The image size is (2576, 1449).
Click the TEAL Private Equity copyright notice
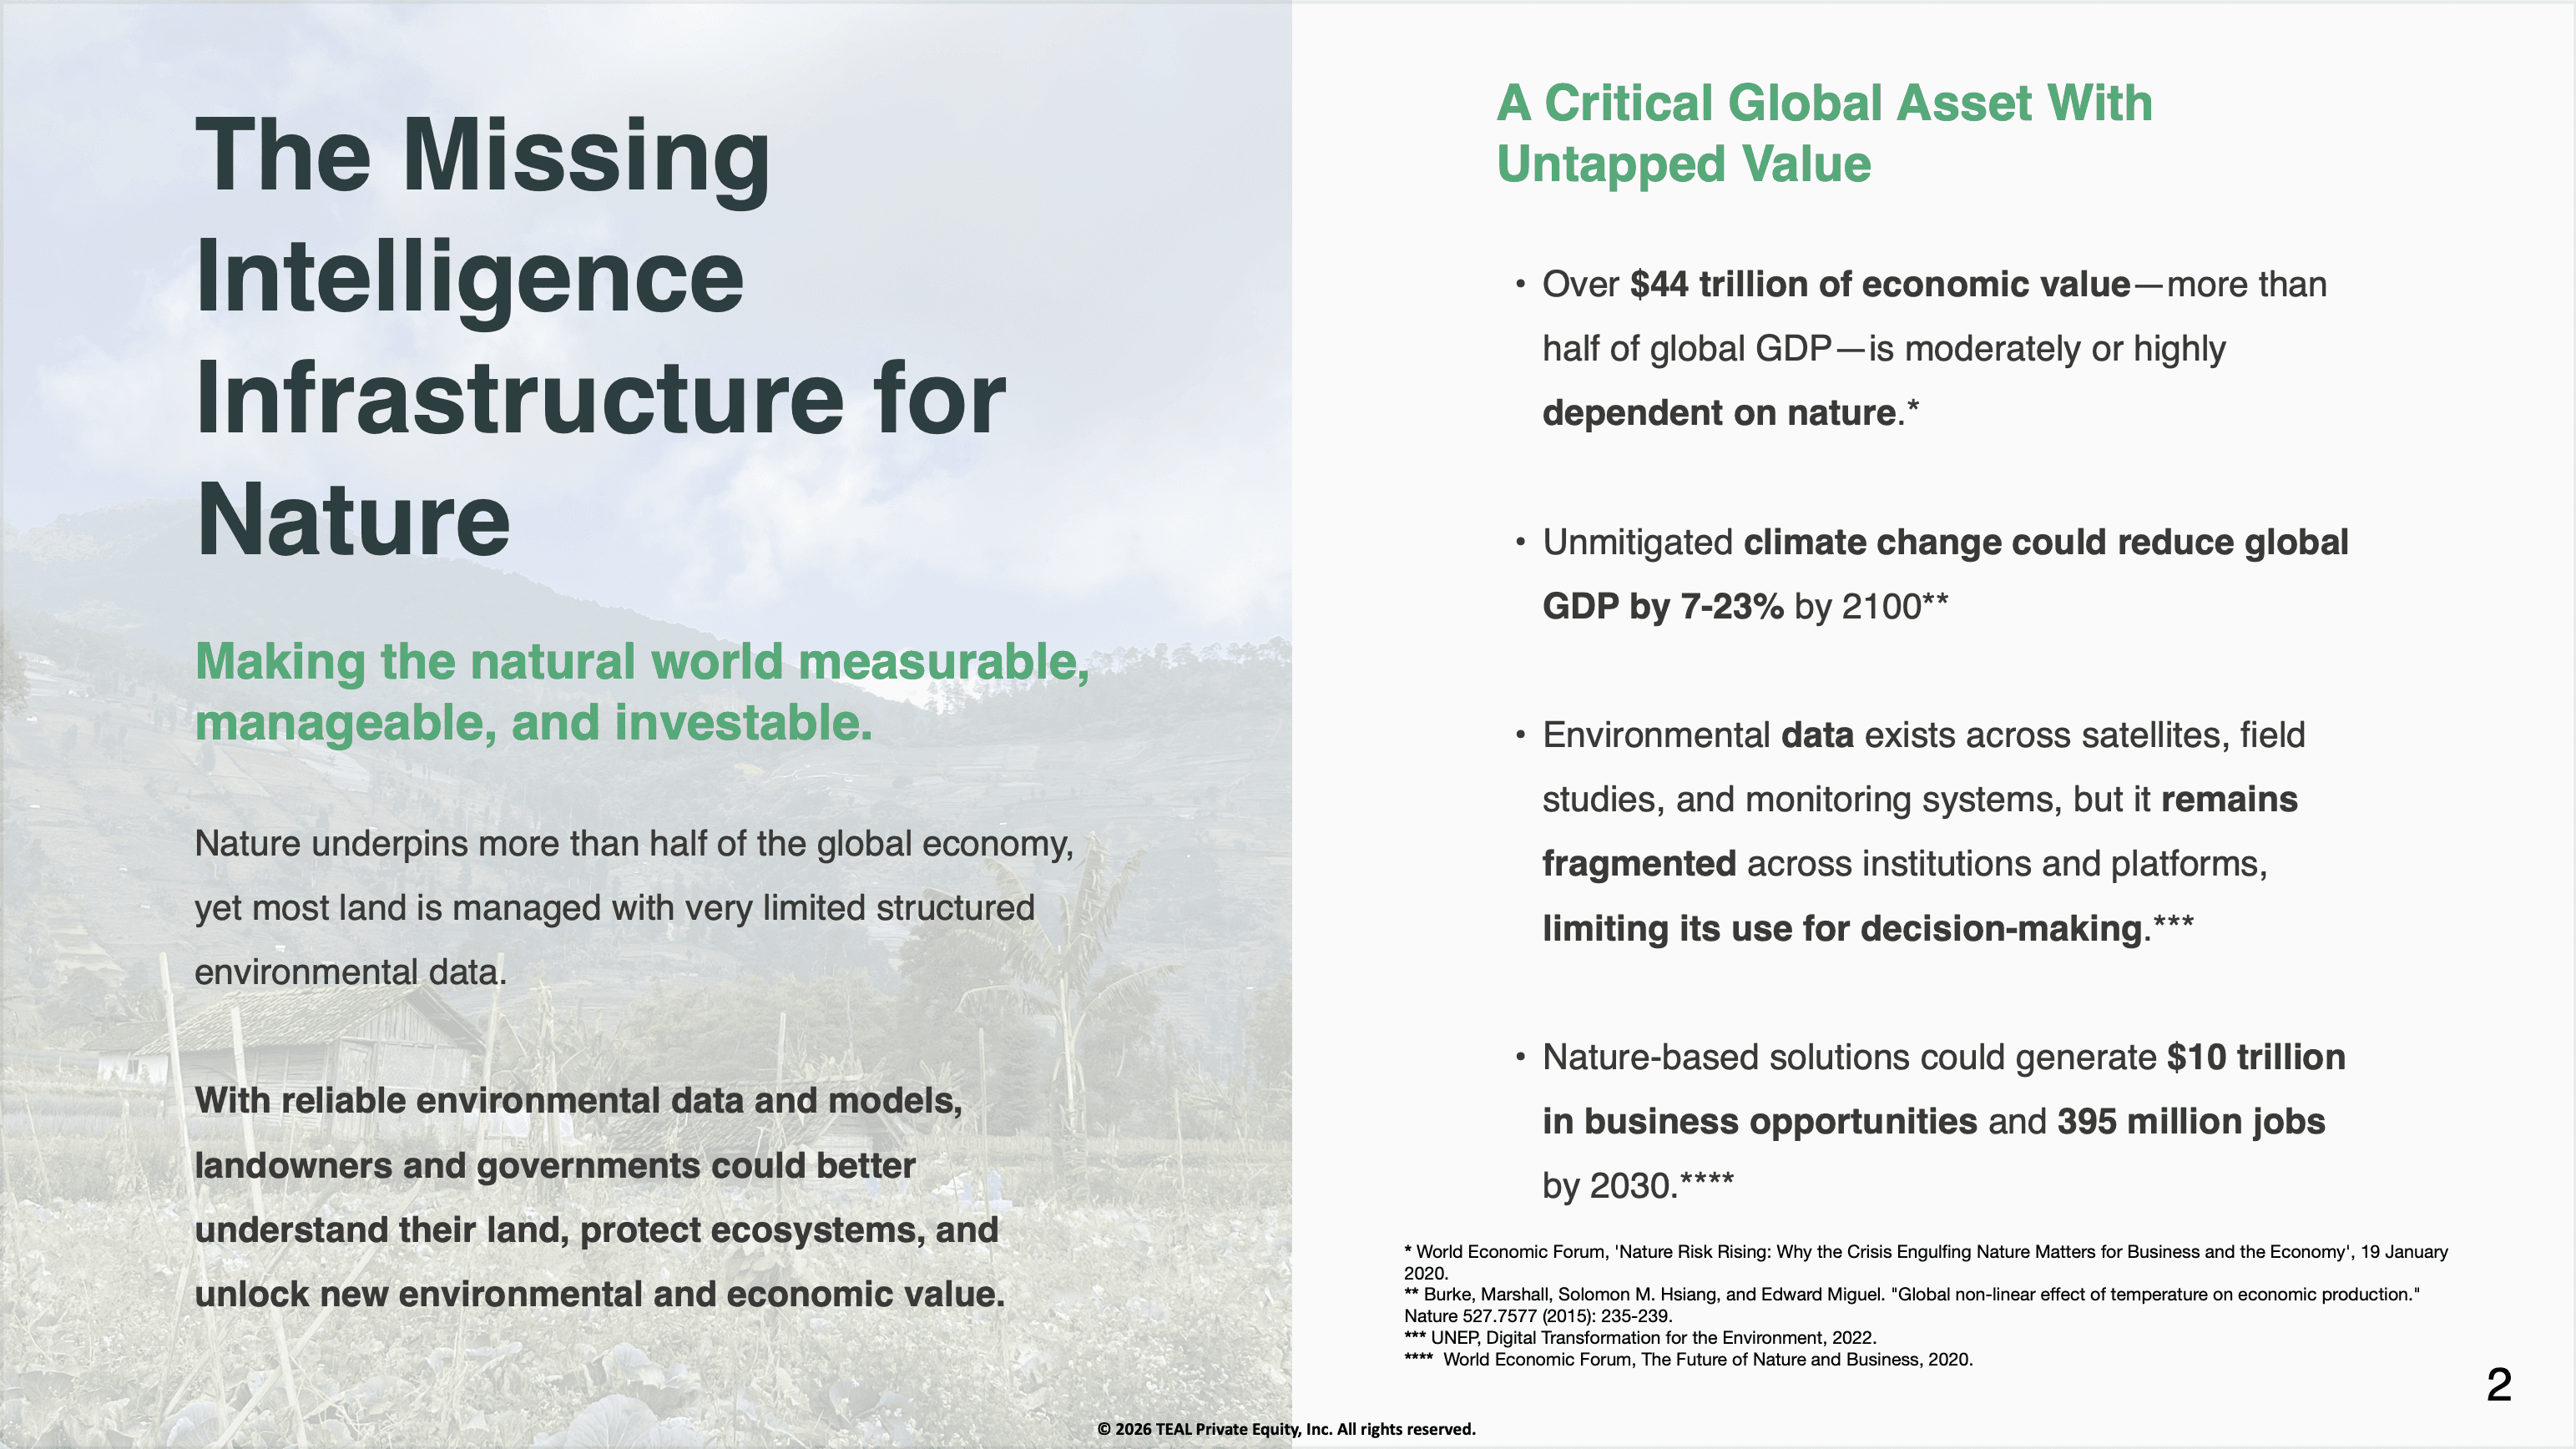(x=1286, y=1430)
